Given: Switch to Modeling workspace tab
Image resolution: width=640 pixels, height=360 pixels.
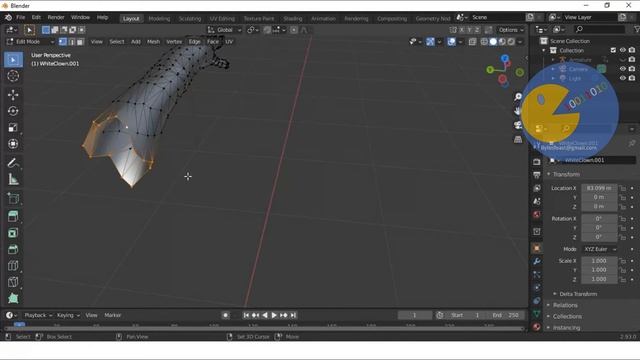Looking at the screenshot, I should [x=159, y=18].
